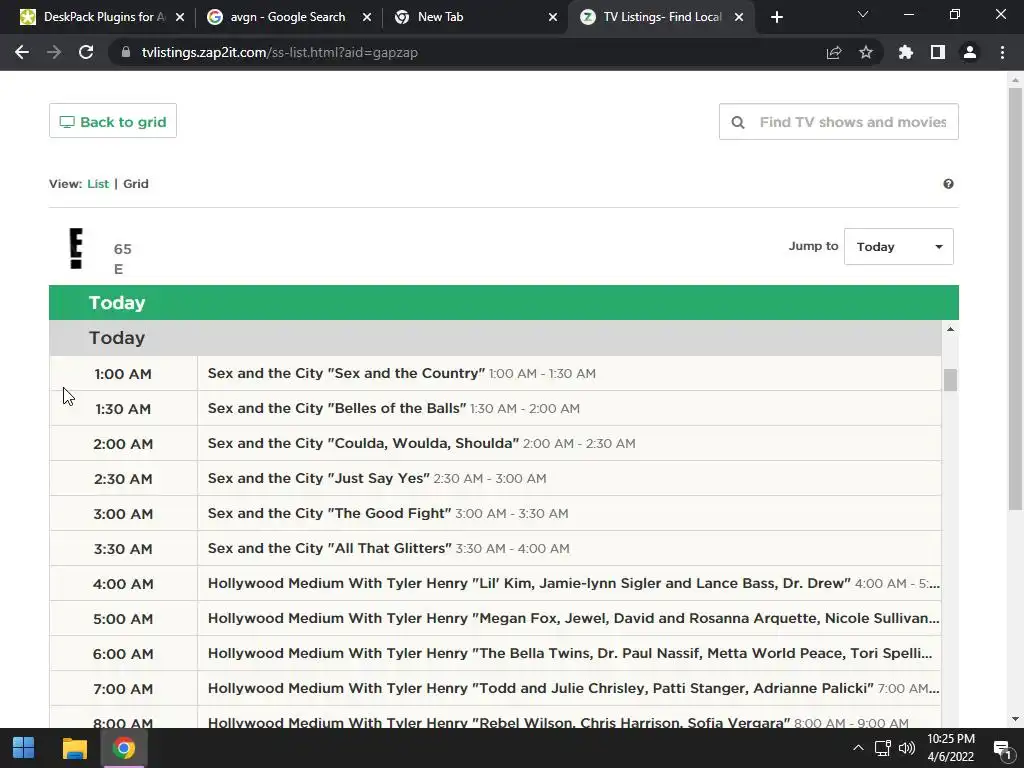Open network status tray icon
This screenshot has height=768, width=1024.
883,748
